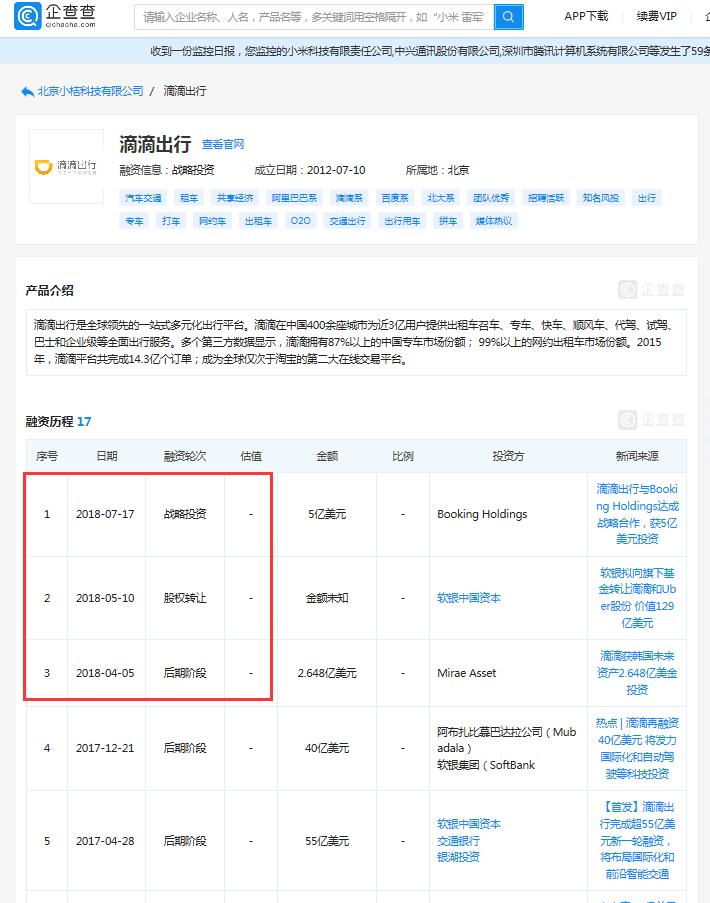Select the 交通出行 tag
Viewport: 710px width, 903px height.
[347, 221]
